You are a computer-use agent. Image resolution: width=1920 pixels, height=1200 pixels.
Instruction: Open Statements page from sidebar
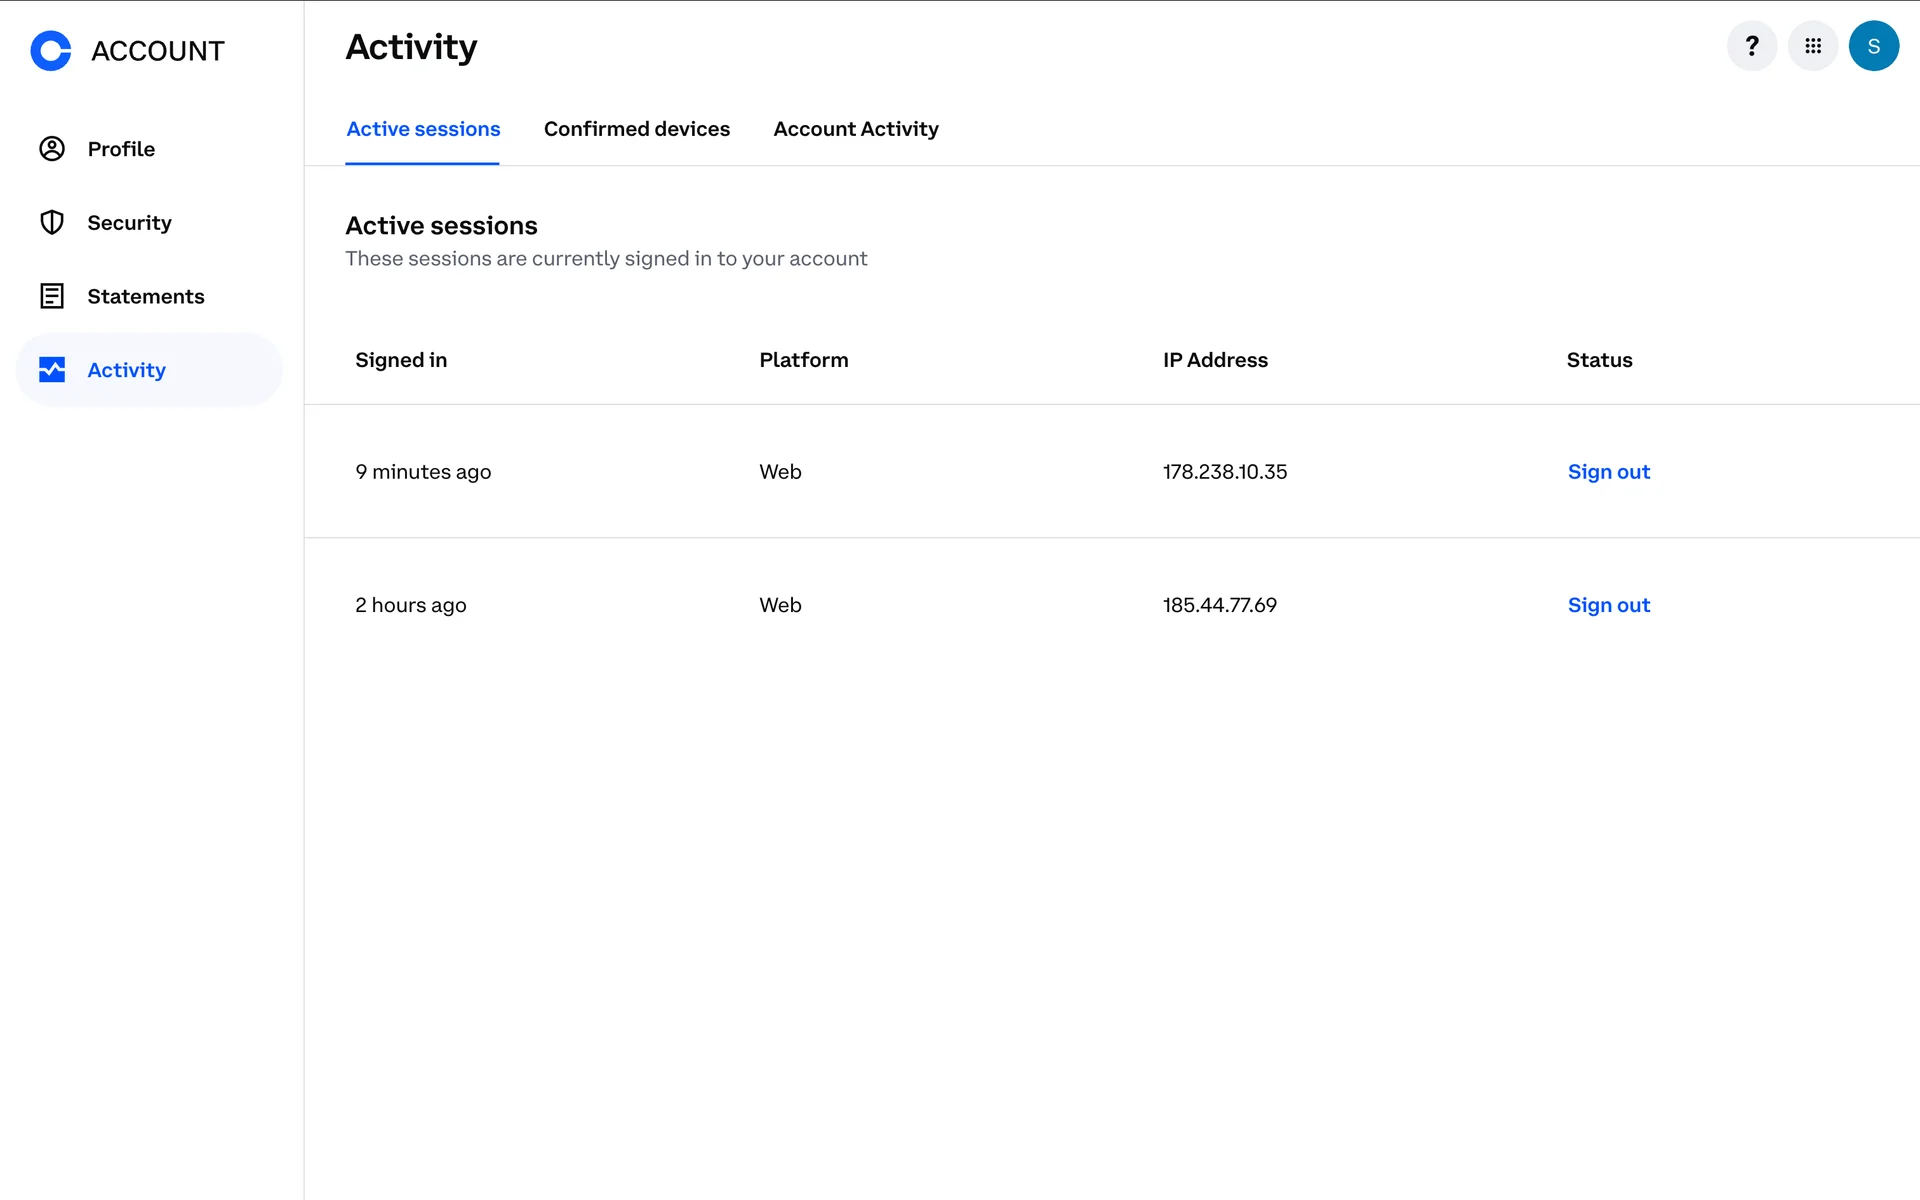[145, 297]
